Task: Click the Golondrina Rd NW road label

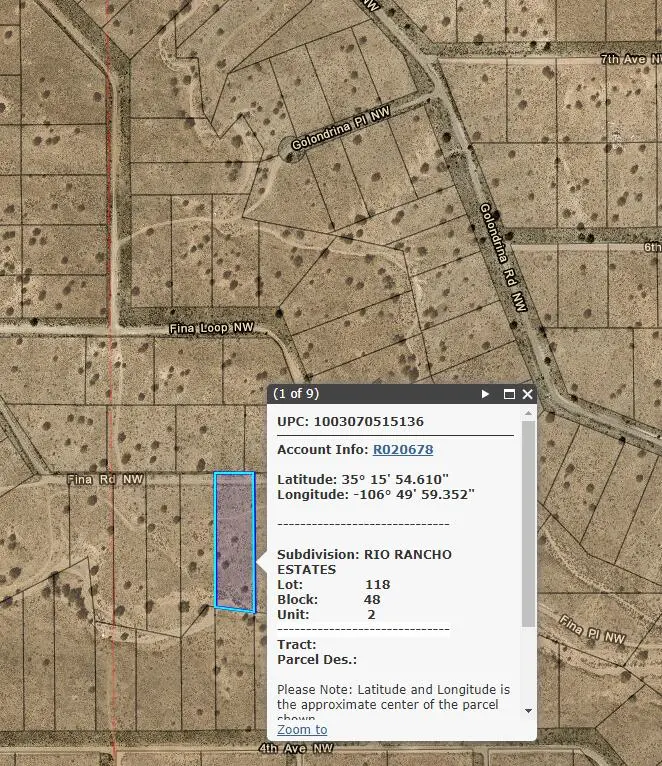Action: pyautogui.click(x=502, y=256)
